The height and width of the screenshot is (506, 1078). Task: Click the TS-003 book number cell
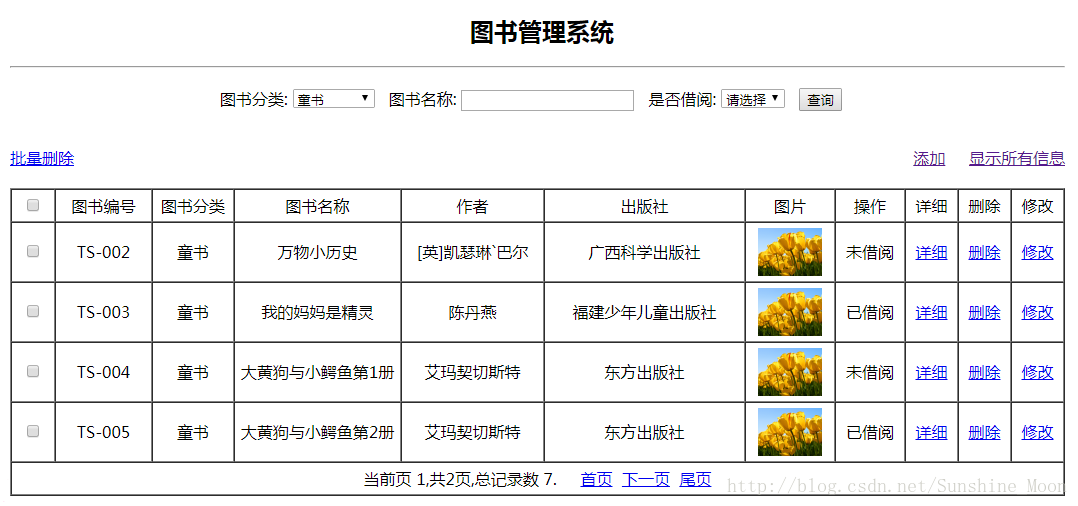103,312
